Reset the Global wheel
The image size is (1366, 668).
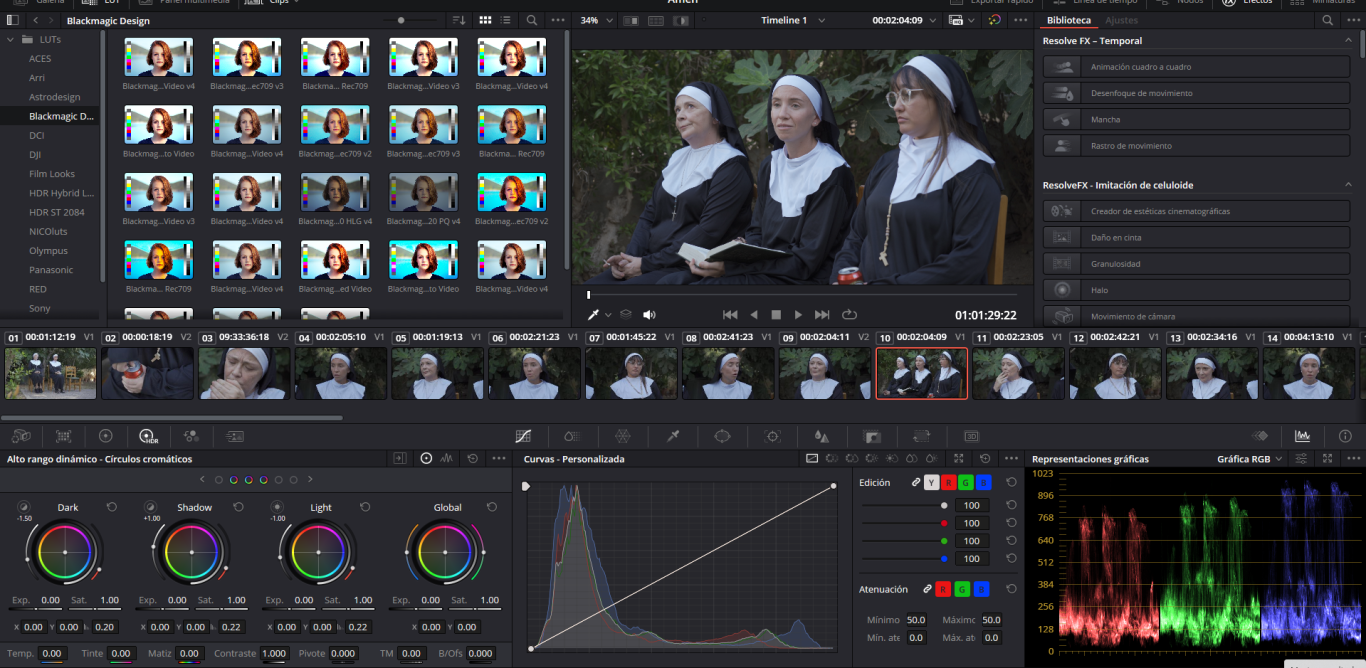[491, 507]
